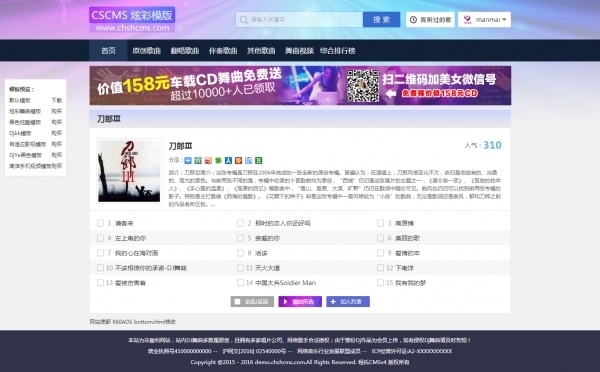Click the blue 搜索 button
Screen dimensions: 600x372
pos(382,20)
